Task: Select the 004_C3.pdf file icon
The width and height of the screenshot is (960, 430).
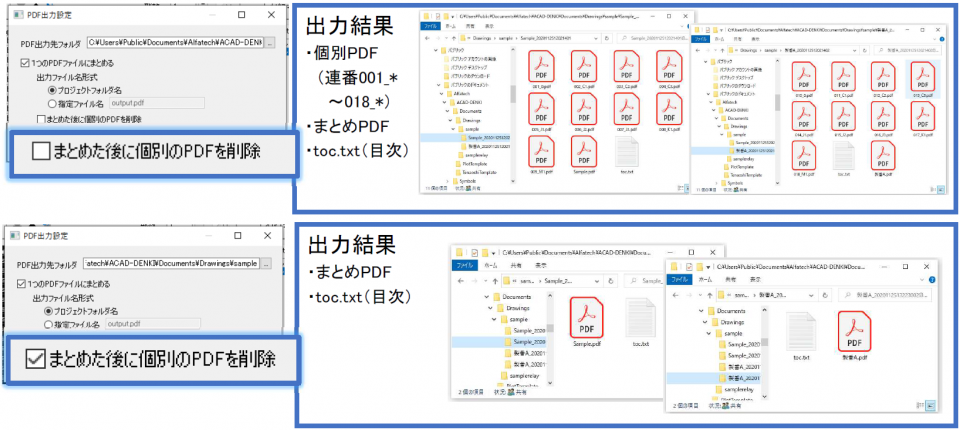Action: (x=669, y=66)
